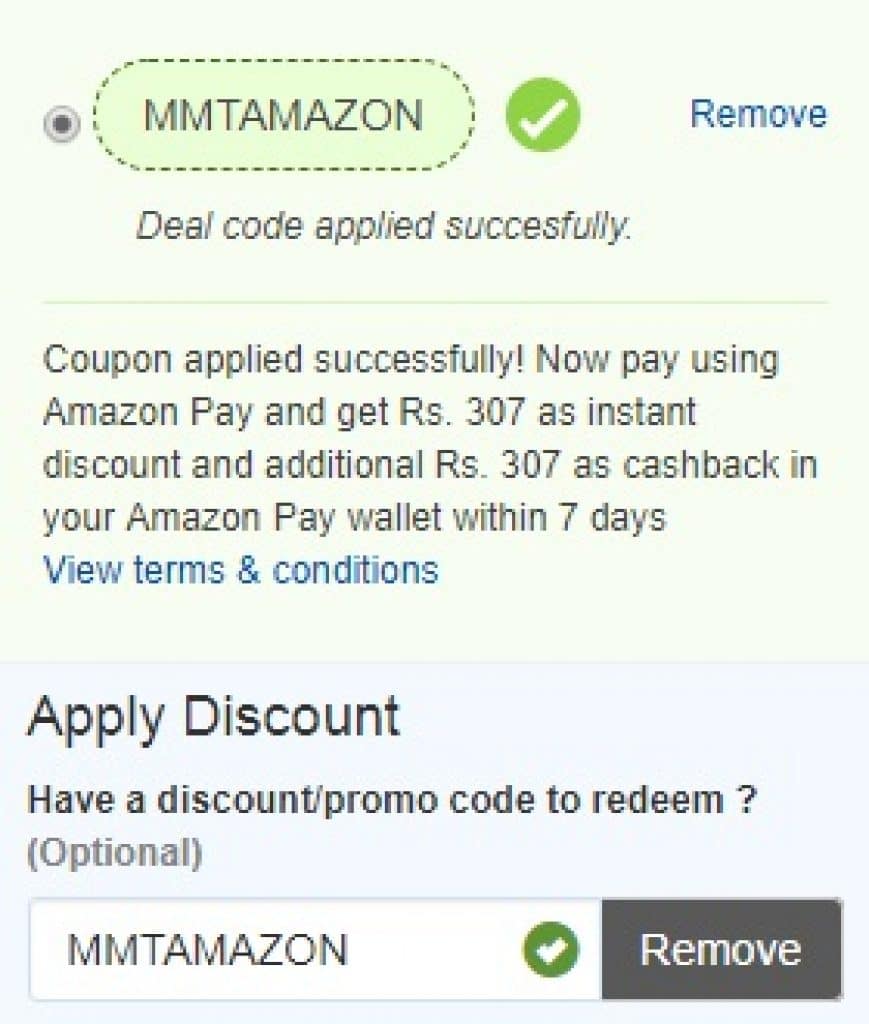Click the dashed MMTAMAZON coupon badge
Screen dimensions: 869x1024
click(x=285, y=115)
